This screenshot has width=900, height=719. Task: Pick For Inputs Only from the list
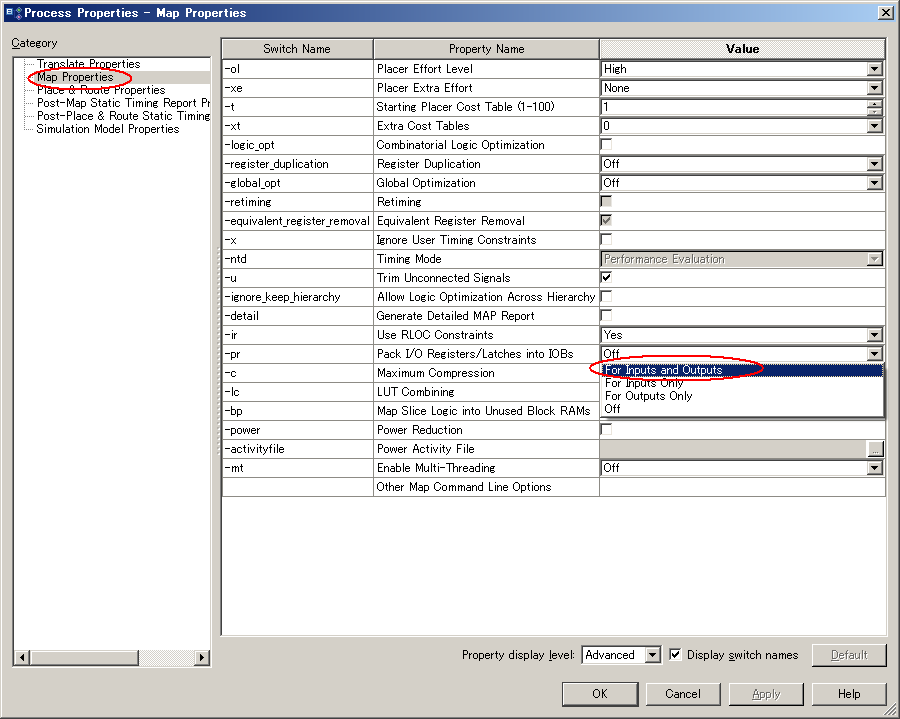[644, 383]
